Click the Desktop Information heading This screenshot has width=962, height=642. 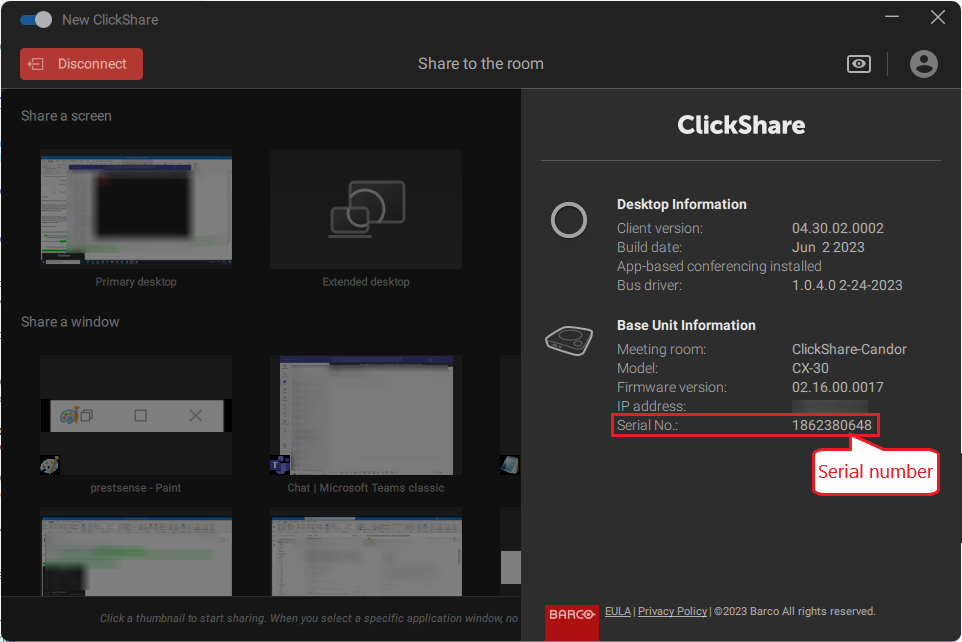point(682,204)
